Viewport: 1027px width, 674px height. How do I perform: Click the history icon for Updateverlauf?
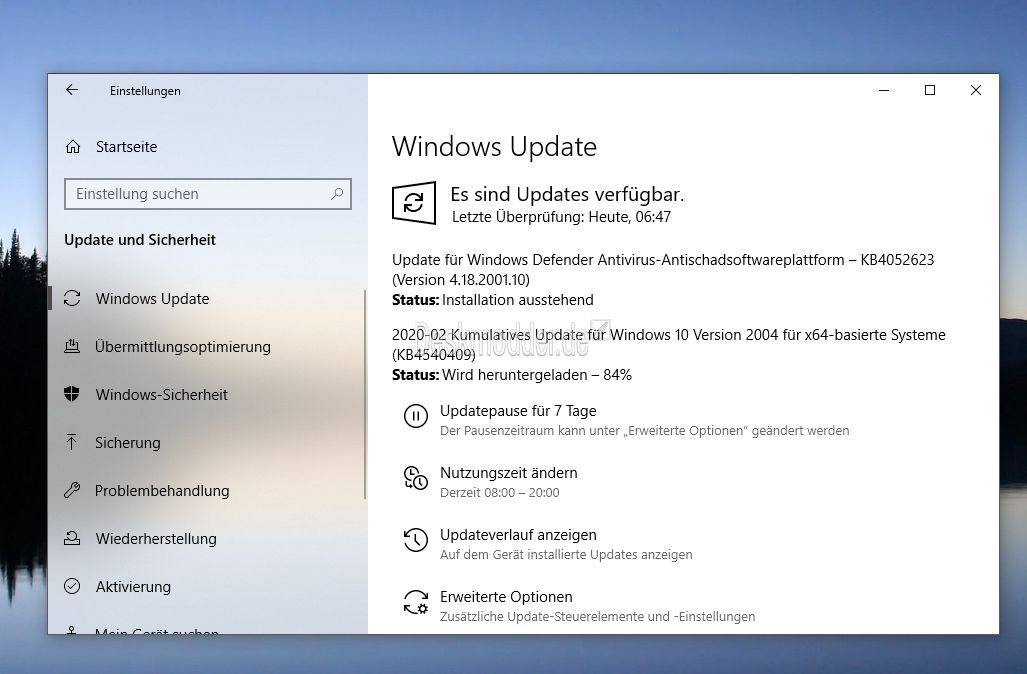[x=416, y=540]
